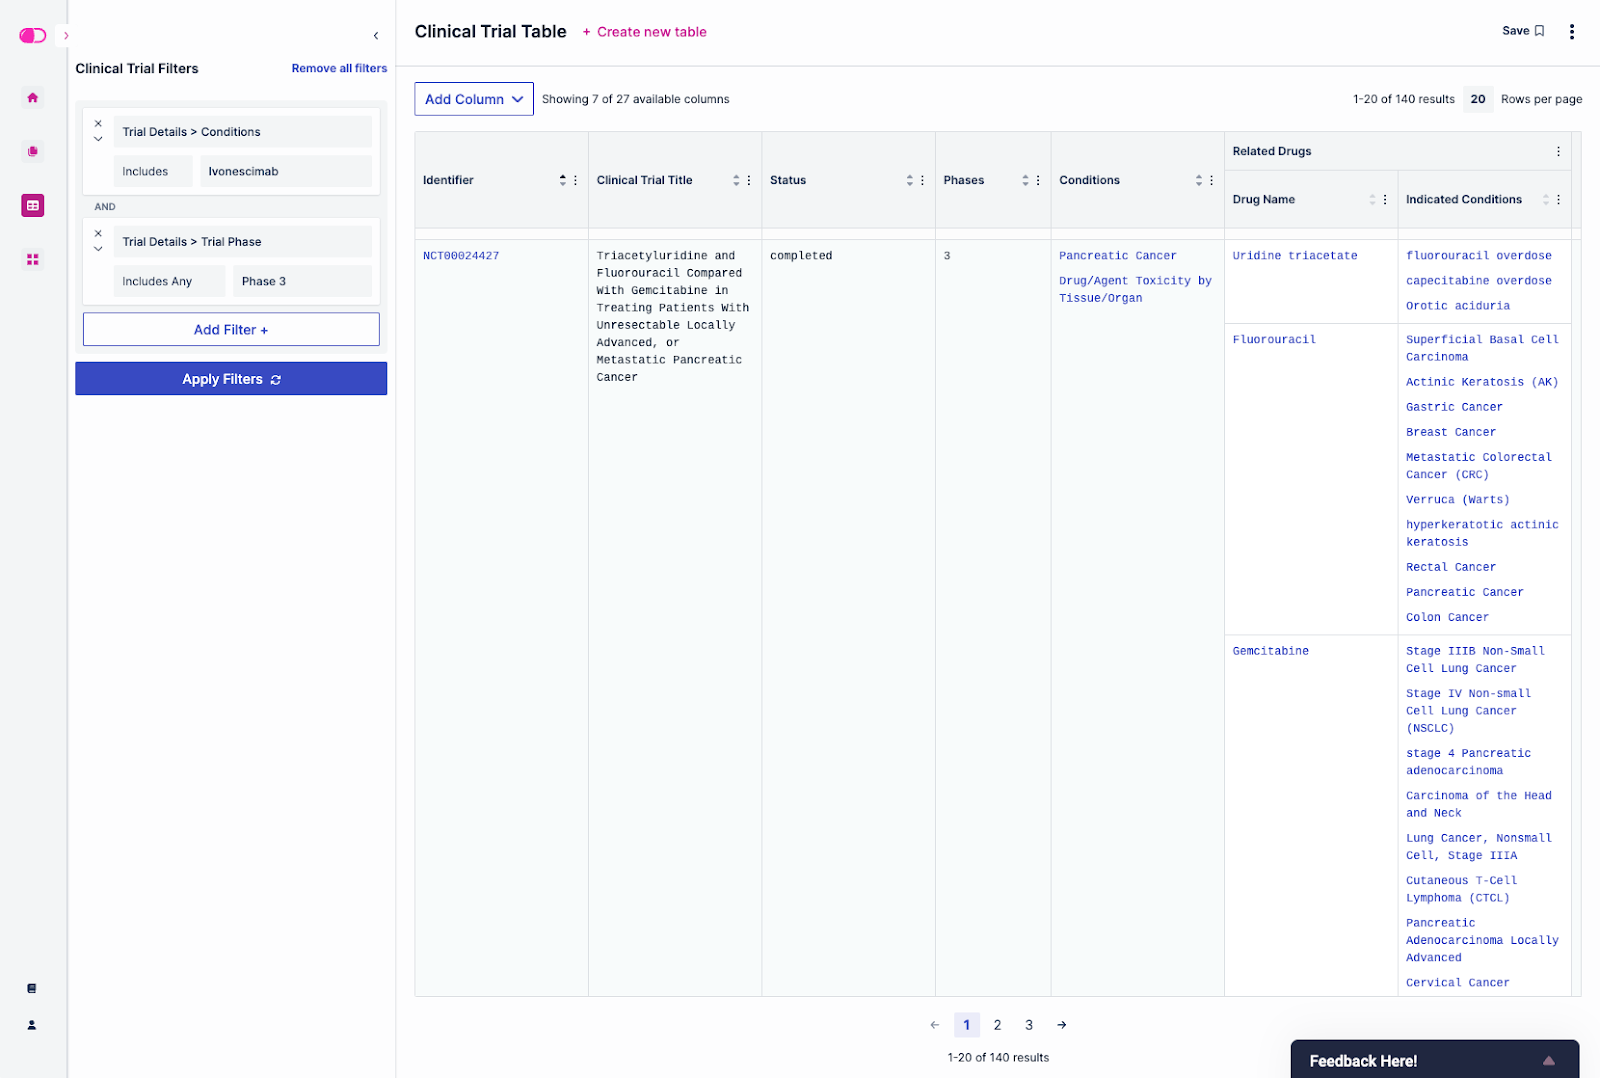Go to next page with arrow
Image resolution: width=1600 pixels, height=1078 pixels.
(x=1062, y=1025)
